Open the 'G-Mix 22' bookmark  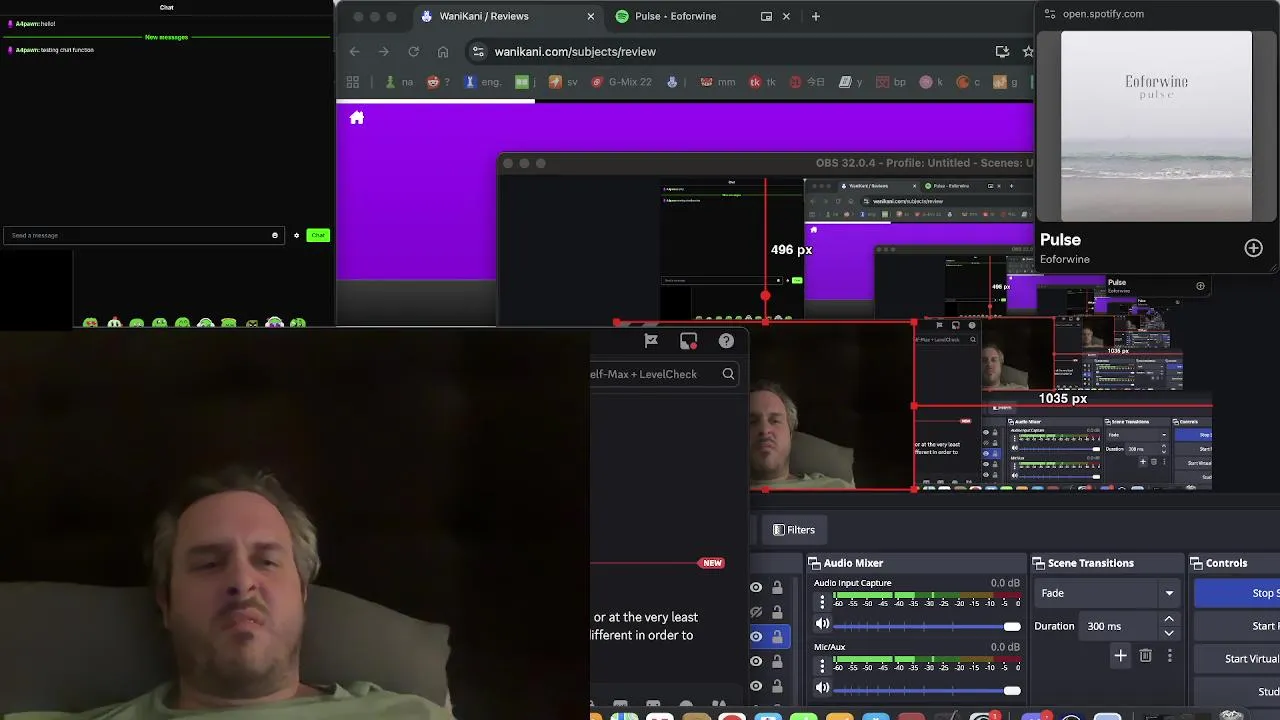pos(621,82)
